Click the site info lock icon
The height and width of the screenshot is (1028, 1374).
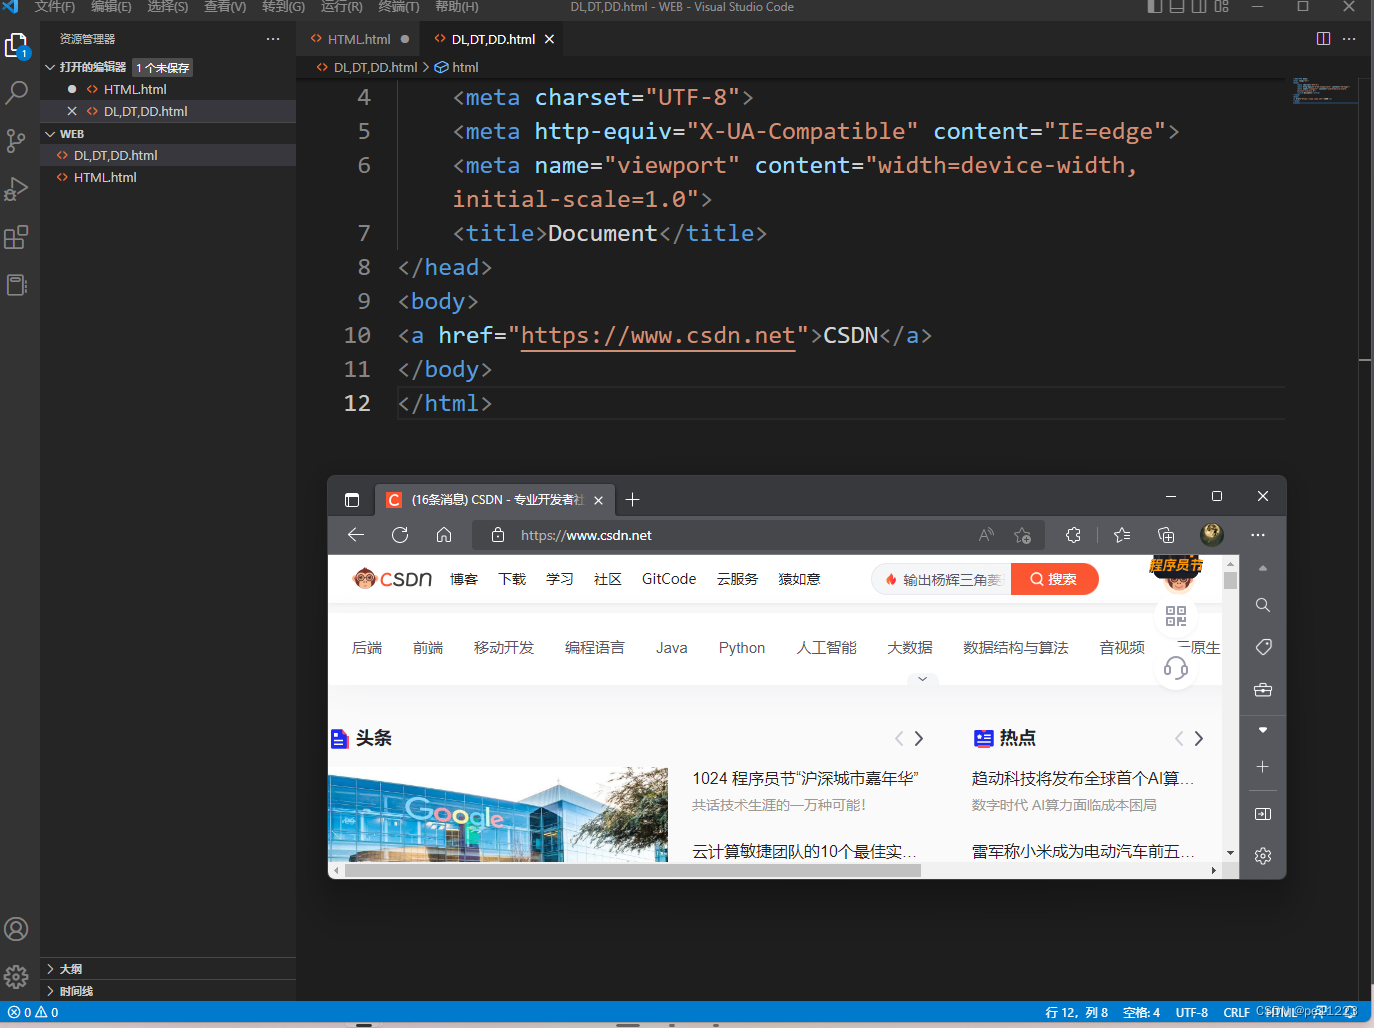coord(498,535)
